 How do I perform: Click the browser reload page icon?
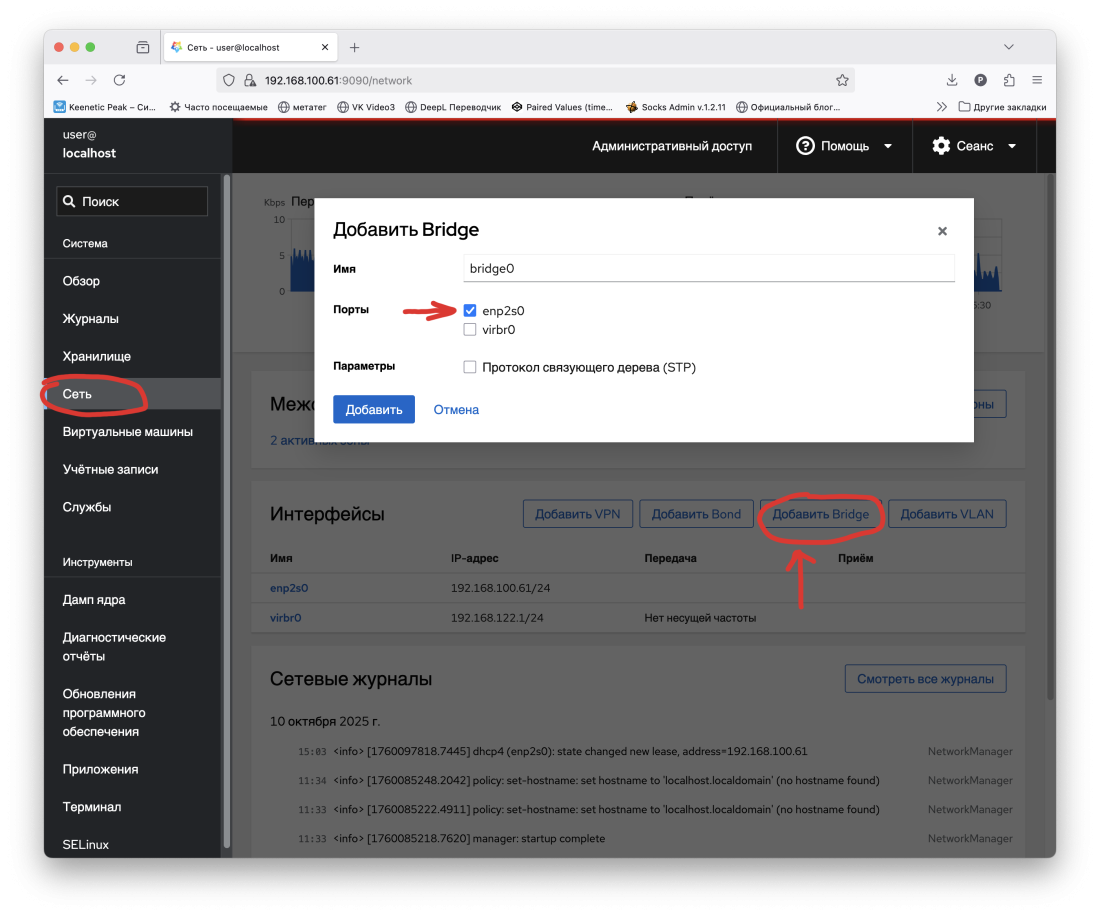119,80
